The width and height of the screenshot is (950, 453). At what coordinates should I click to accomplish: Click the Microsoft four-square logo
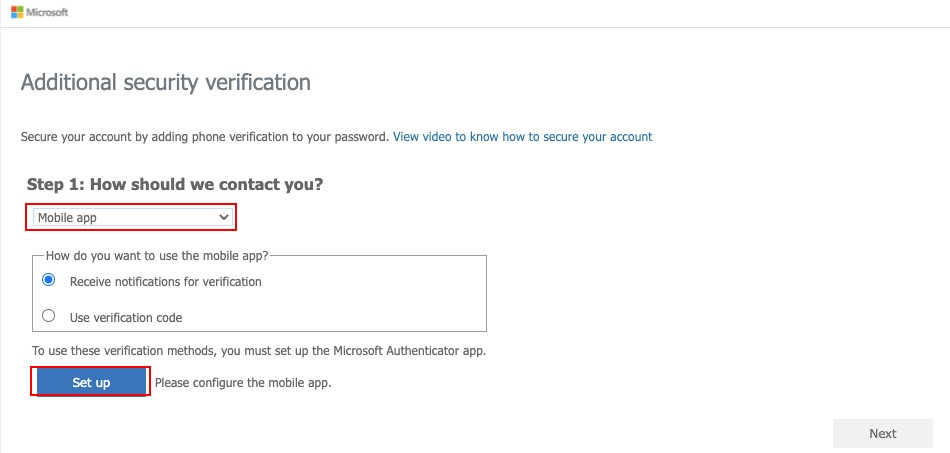17,12
